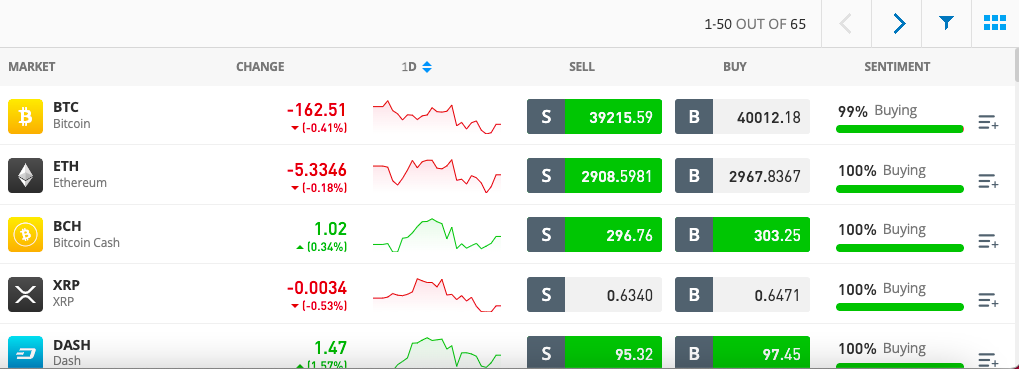
Task: Open the BCH 1D price chart
Action: click(437, 235)
